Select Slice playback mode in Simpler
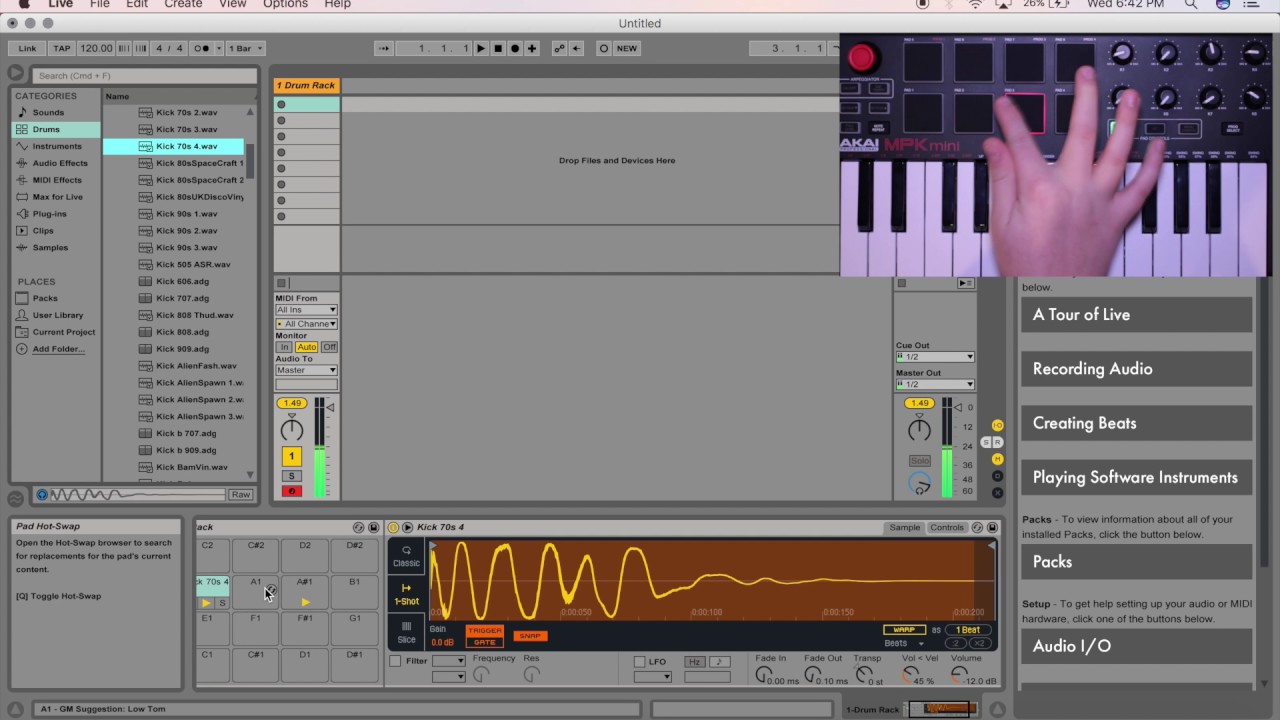The width and height of the screenshot is (1280, 720). coord(406,632)
